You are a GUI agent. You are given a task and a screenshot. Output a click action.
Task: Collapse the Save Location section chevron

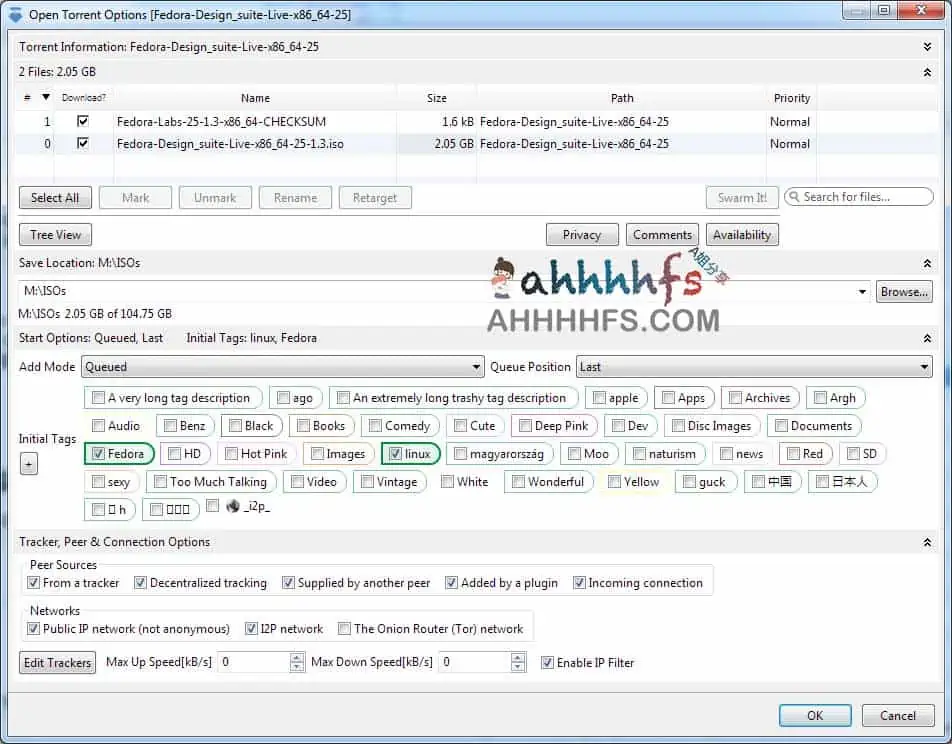point(927,264)
